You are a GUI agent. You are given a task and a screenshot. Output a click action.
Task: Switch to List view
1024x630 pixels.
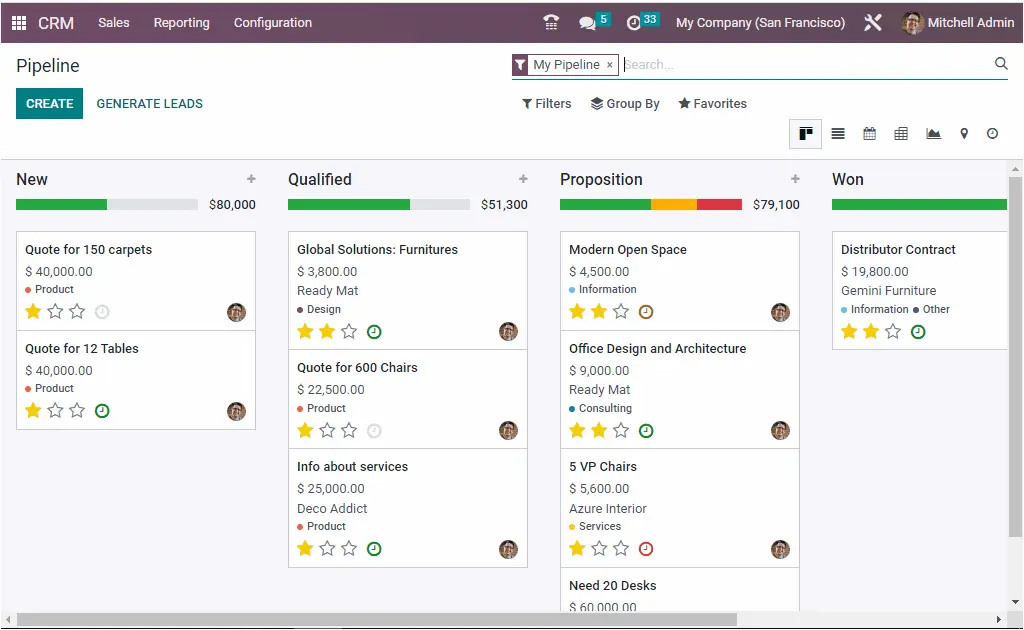837,133
